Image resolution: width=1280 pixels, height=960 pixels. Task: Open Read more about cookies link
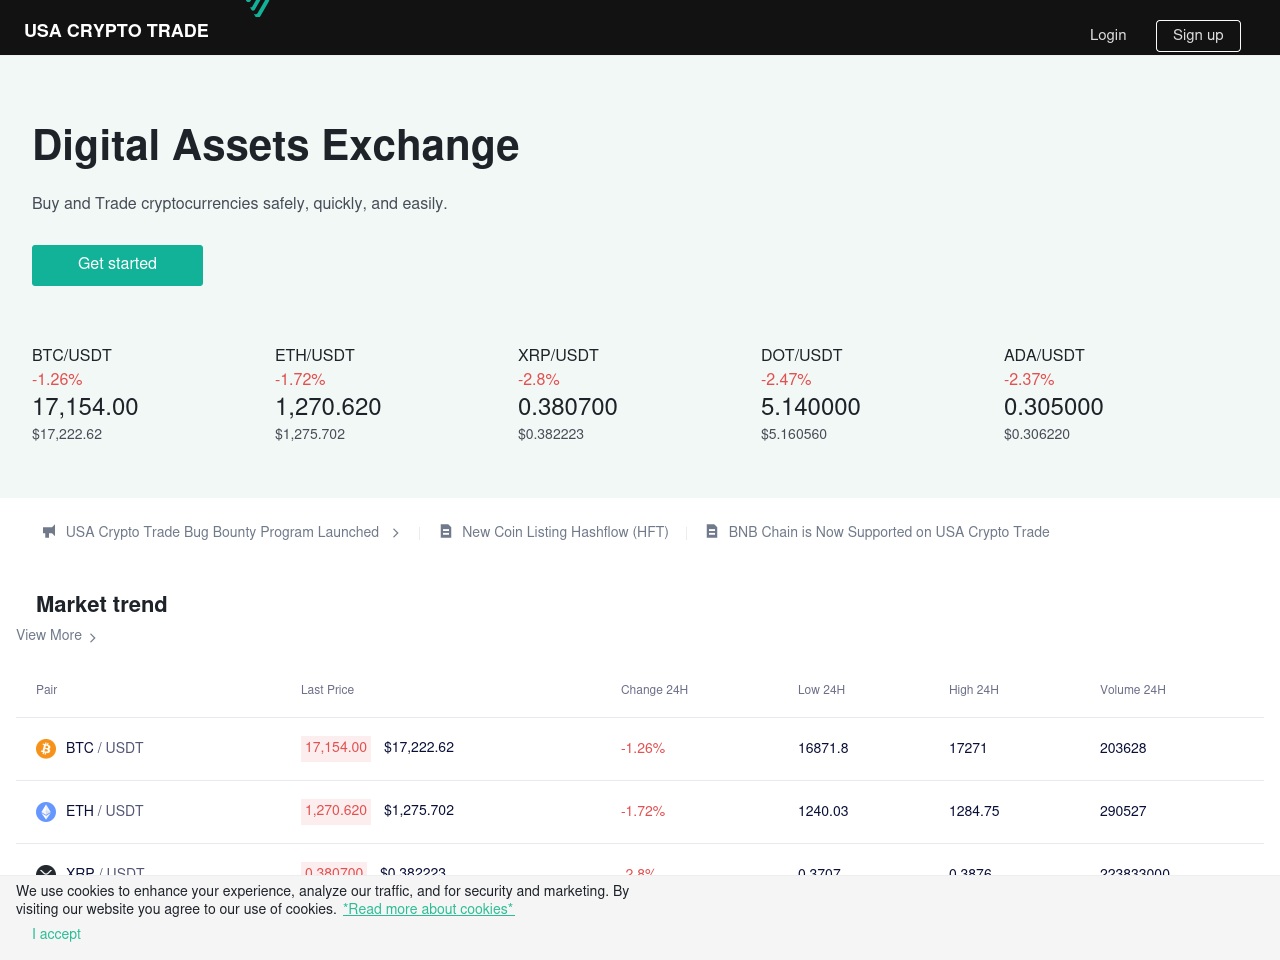428,909
